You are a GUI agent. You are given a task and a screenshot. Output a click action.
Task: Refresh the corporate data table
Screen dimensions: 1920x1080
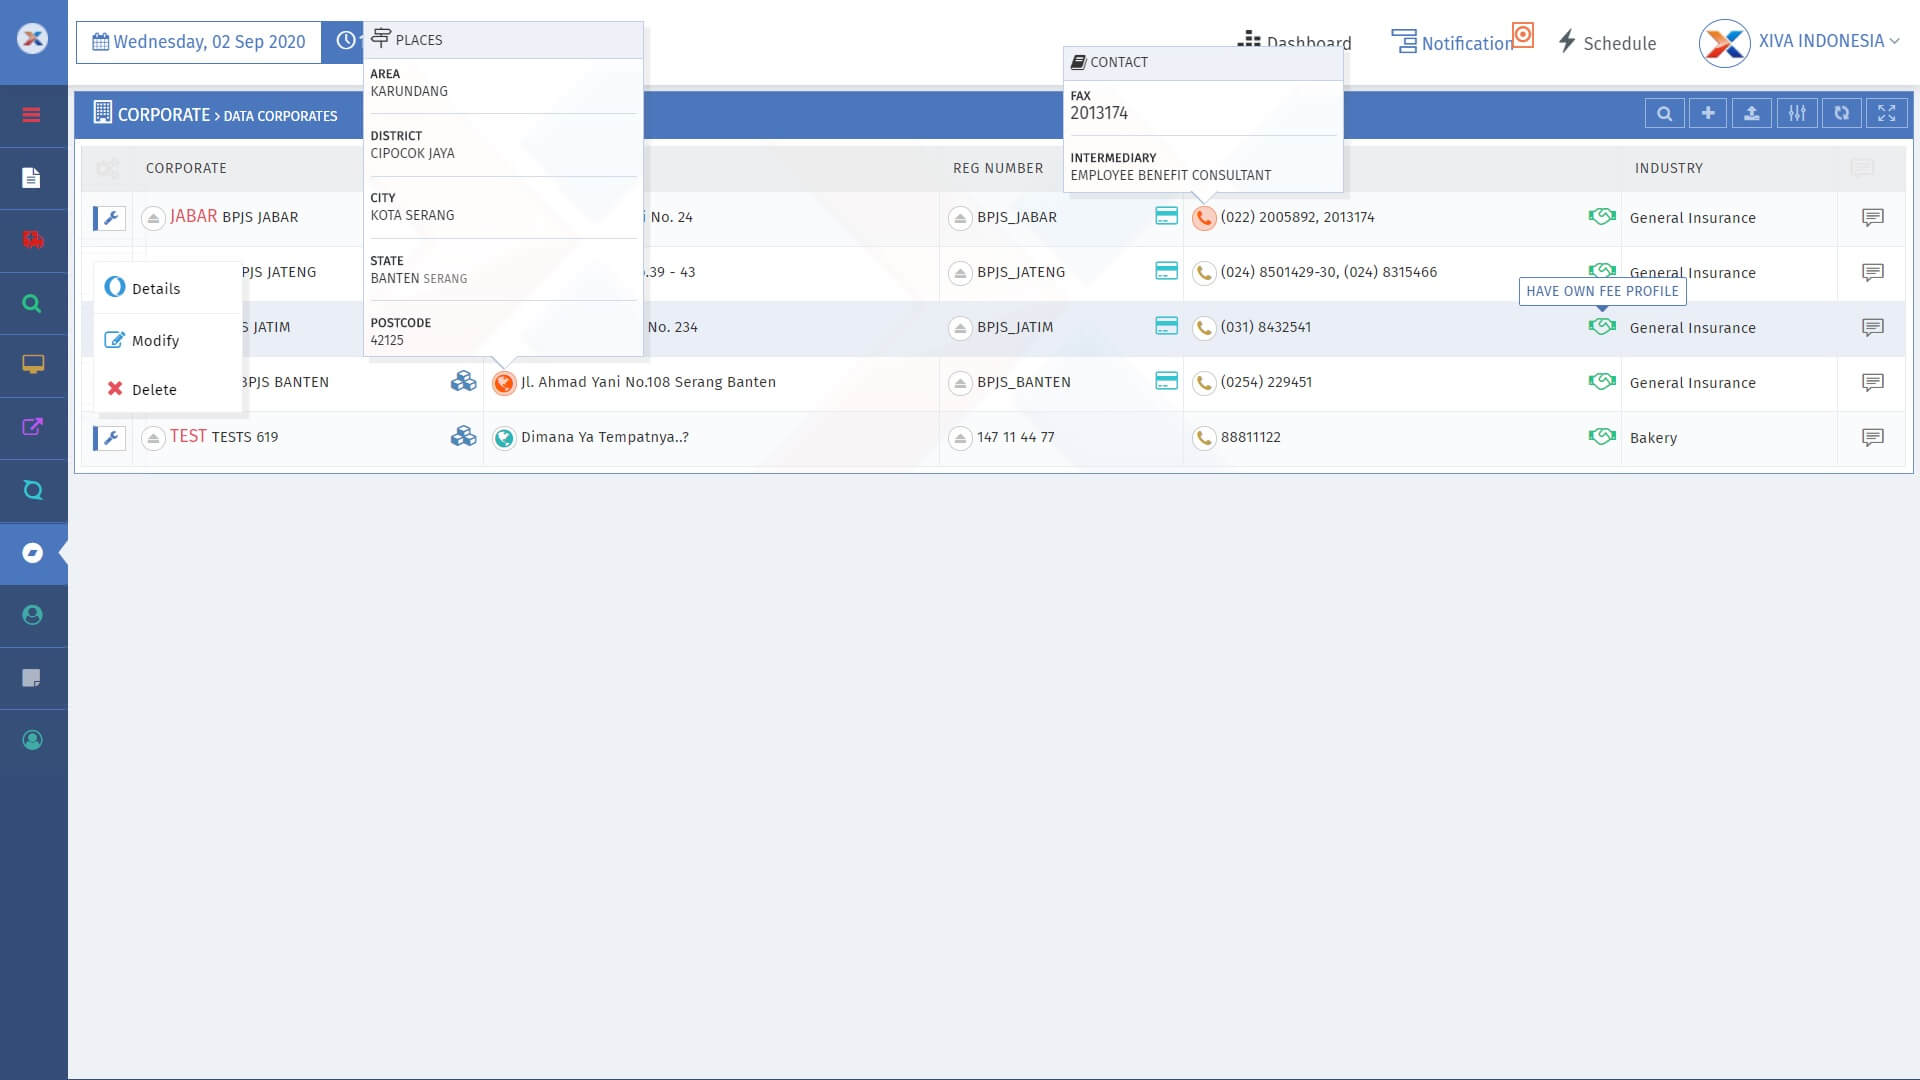click(1842, 113)
